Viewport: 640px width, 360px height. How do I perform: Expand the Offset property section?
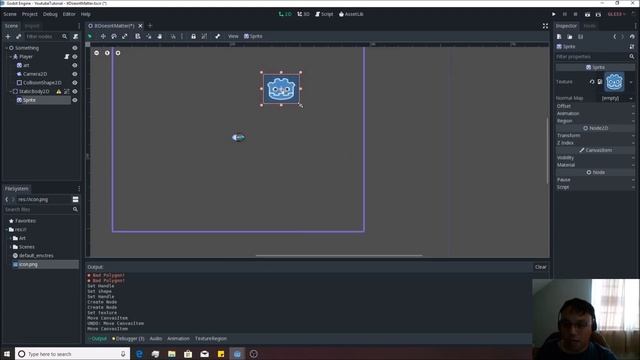596,106
